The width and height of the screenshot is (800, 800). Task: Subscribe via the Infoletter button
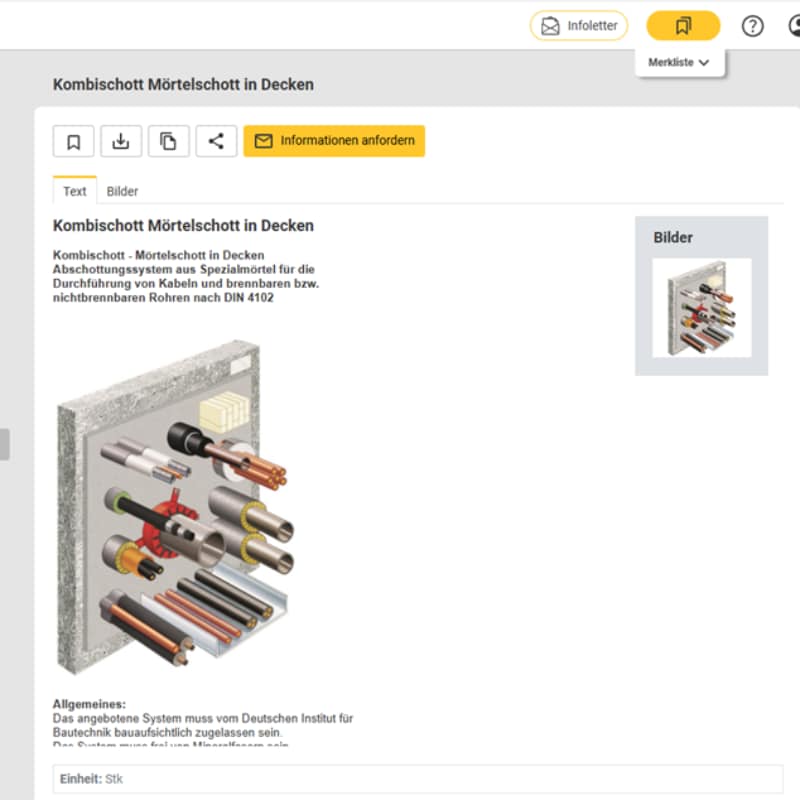[x=579, y=26]
